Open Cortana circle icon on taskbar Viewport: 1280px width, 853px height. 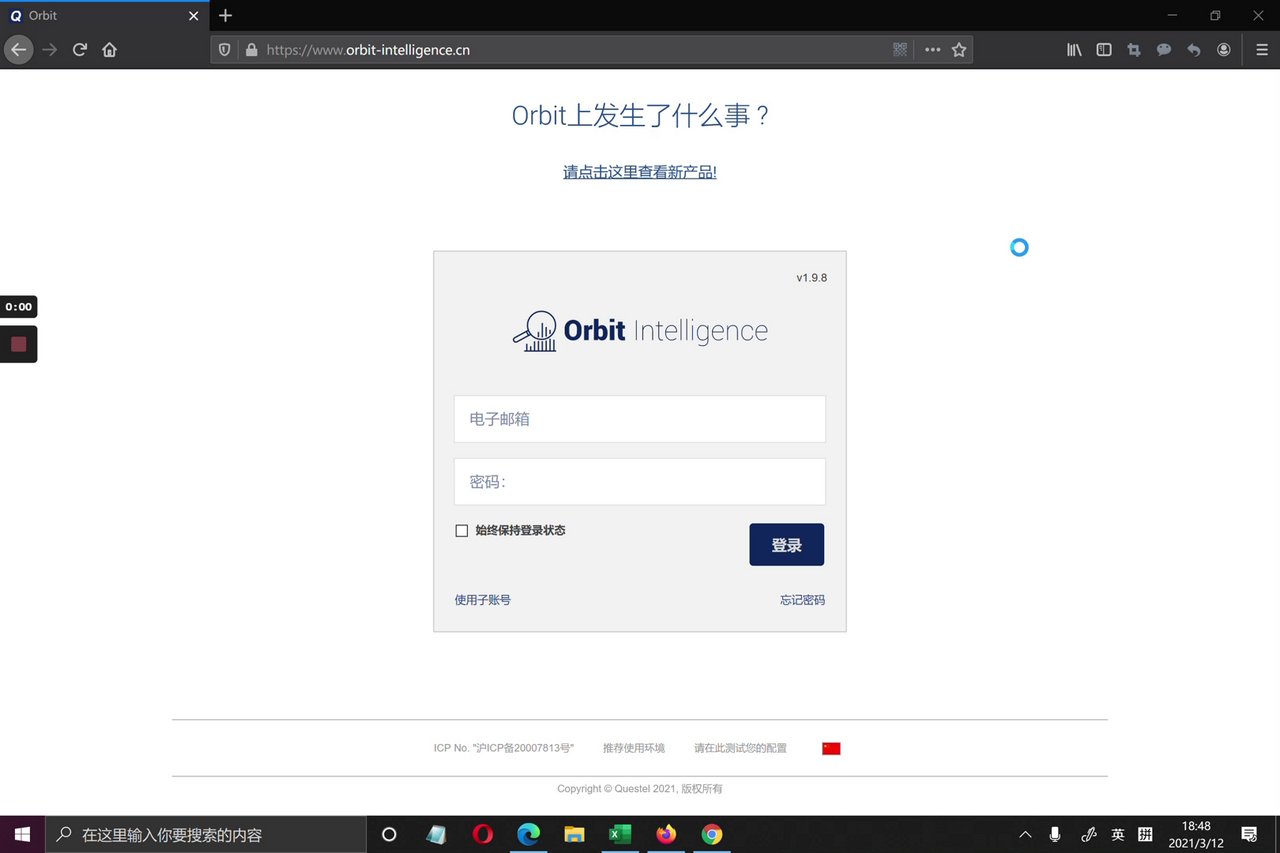click(x=390, y=834)
